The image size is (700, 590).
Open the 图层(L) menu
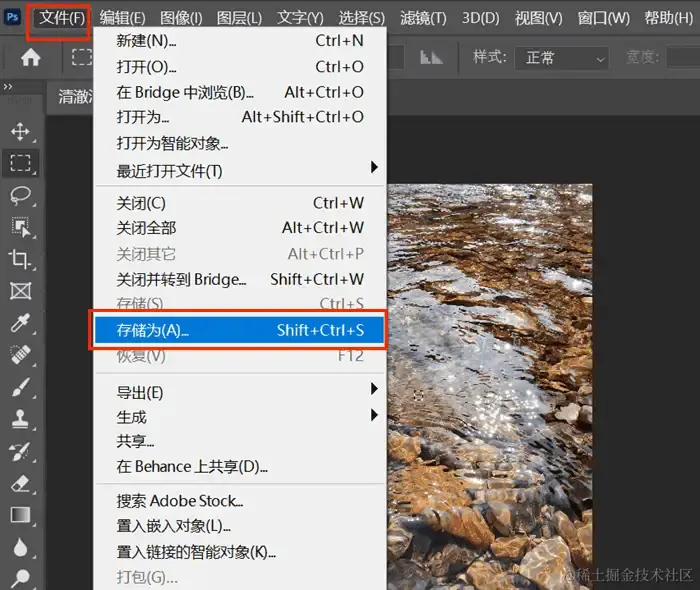239,18
